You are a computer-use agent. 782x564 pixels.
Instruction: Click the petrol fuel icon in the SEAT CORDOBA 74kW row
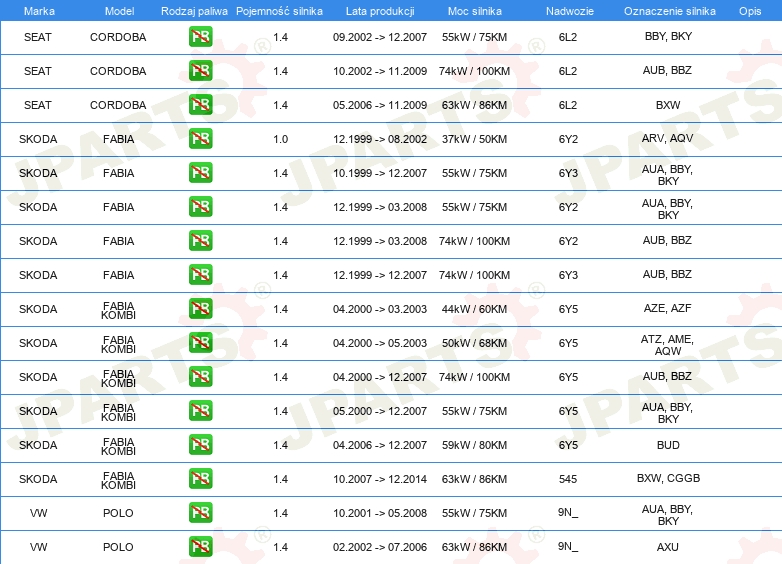pyautogui.click(x=200, y=71)
